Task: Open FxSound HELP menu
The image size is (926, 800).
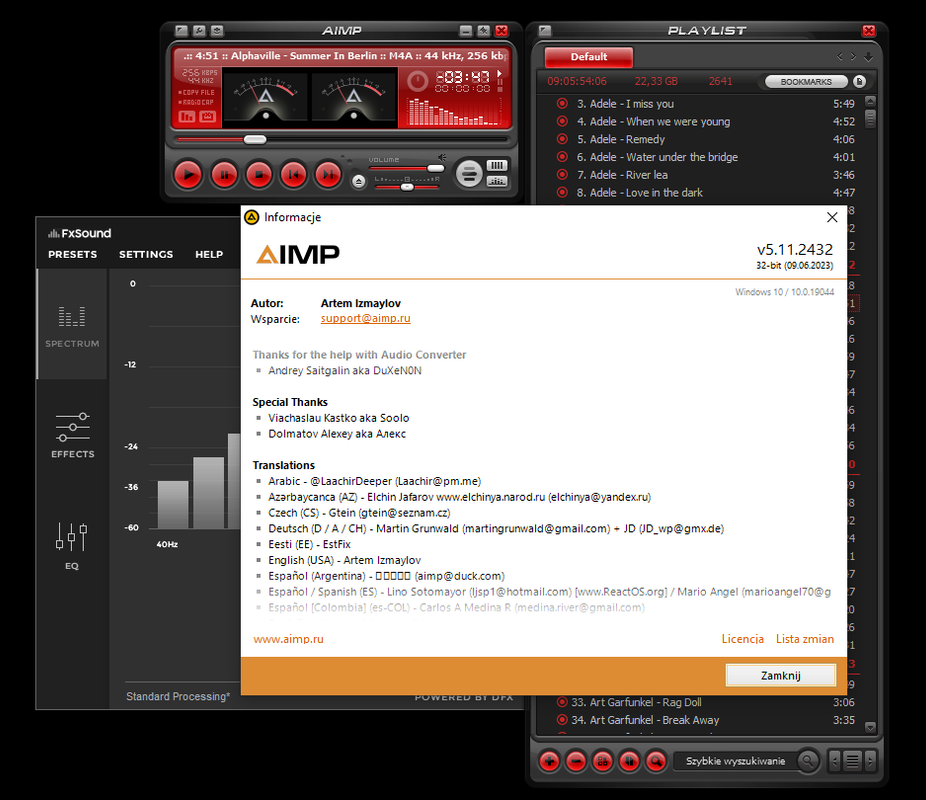Action: pos(209,254)
